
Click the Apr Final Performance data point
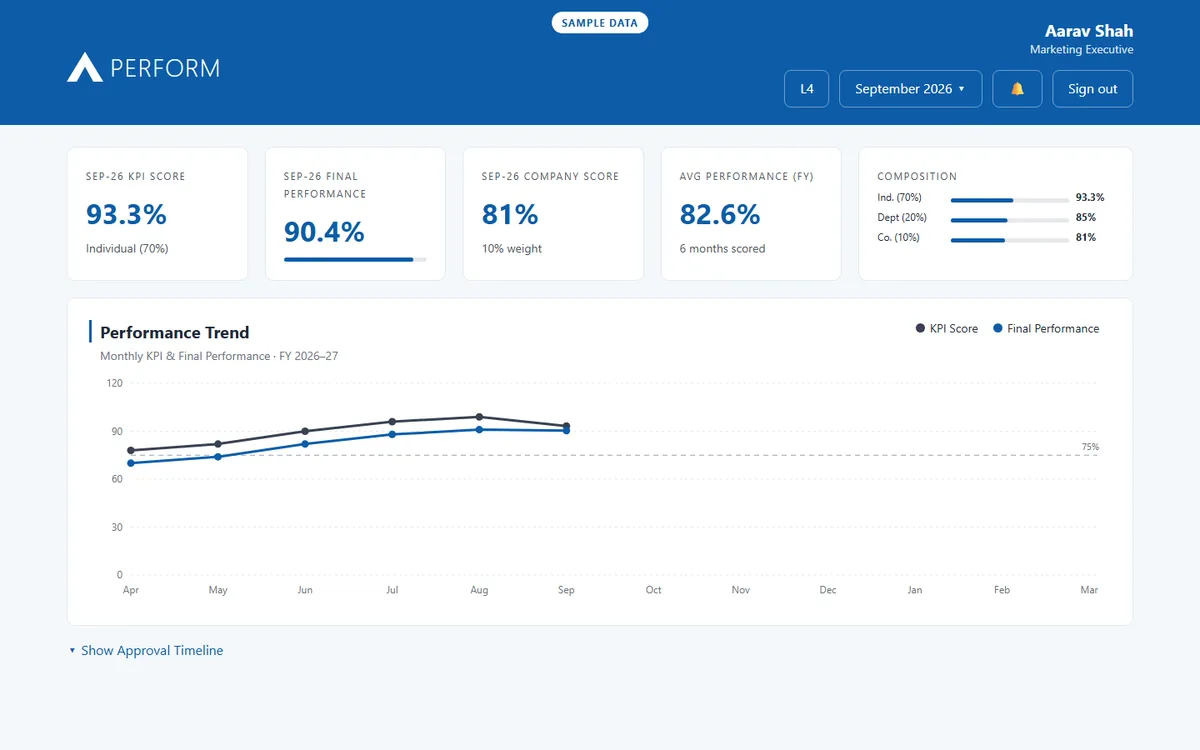click(131, 463)
